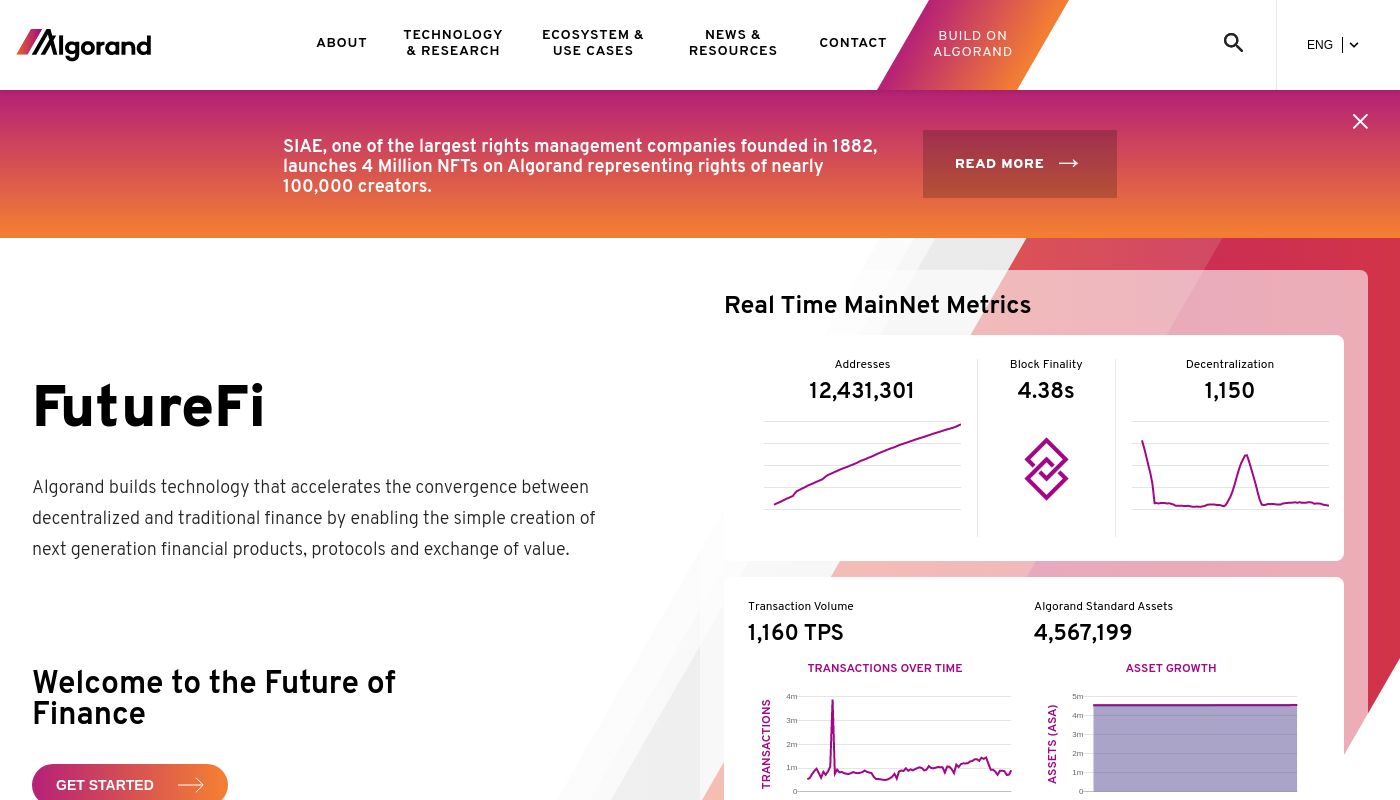Click the 12,431,301 addresses value
This screenshot has height=800, width=1400.
tap(862, 391)
